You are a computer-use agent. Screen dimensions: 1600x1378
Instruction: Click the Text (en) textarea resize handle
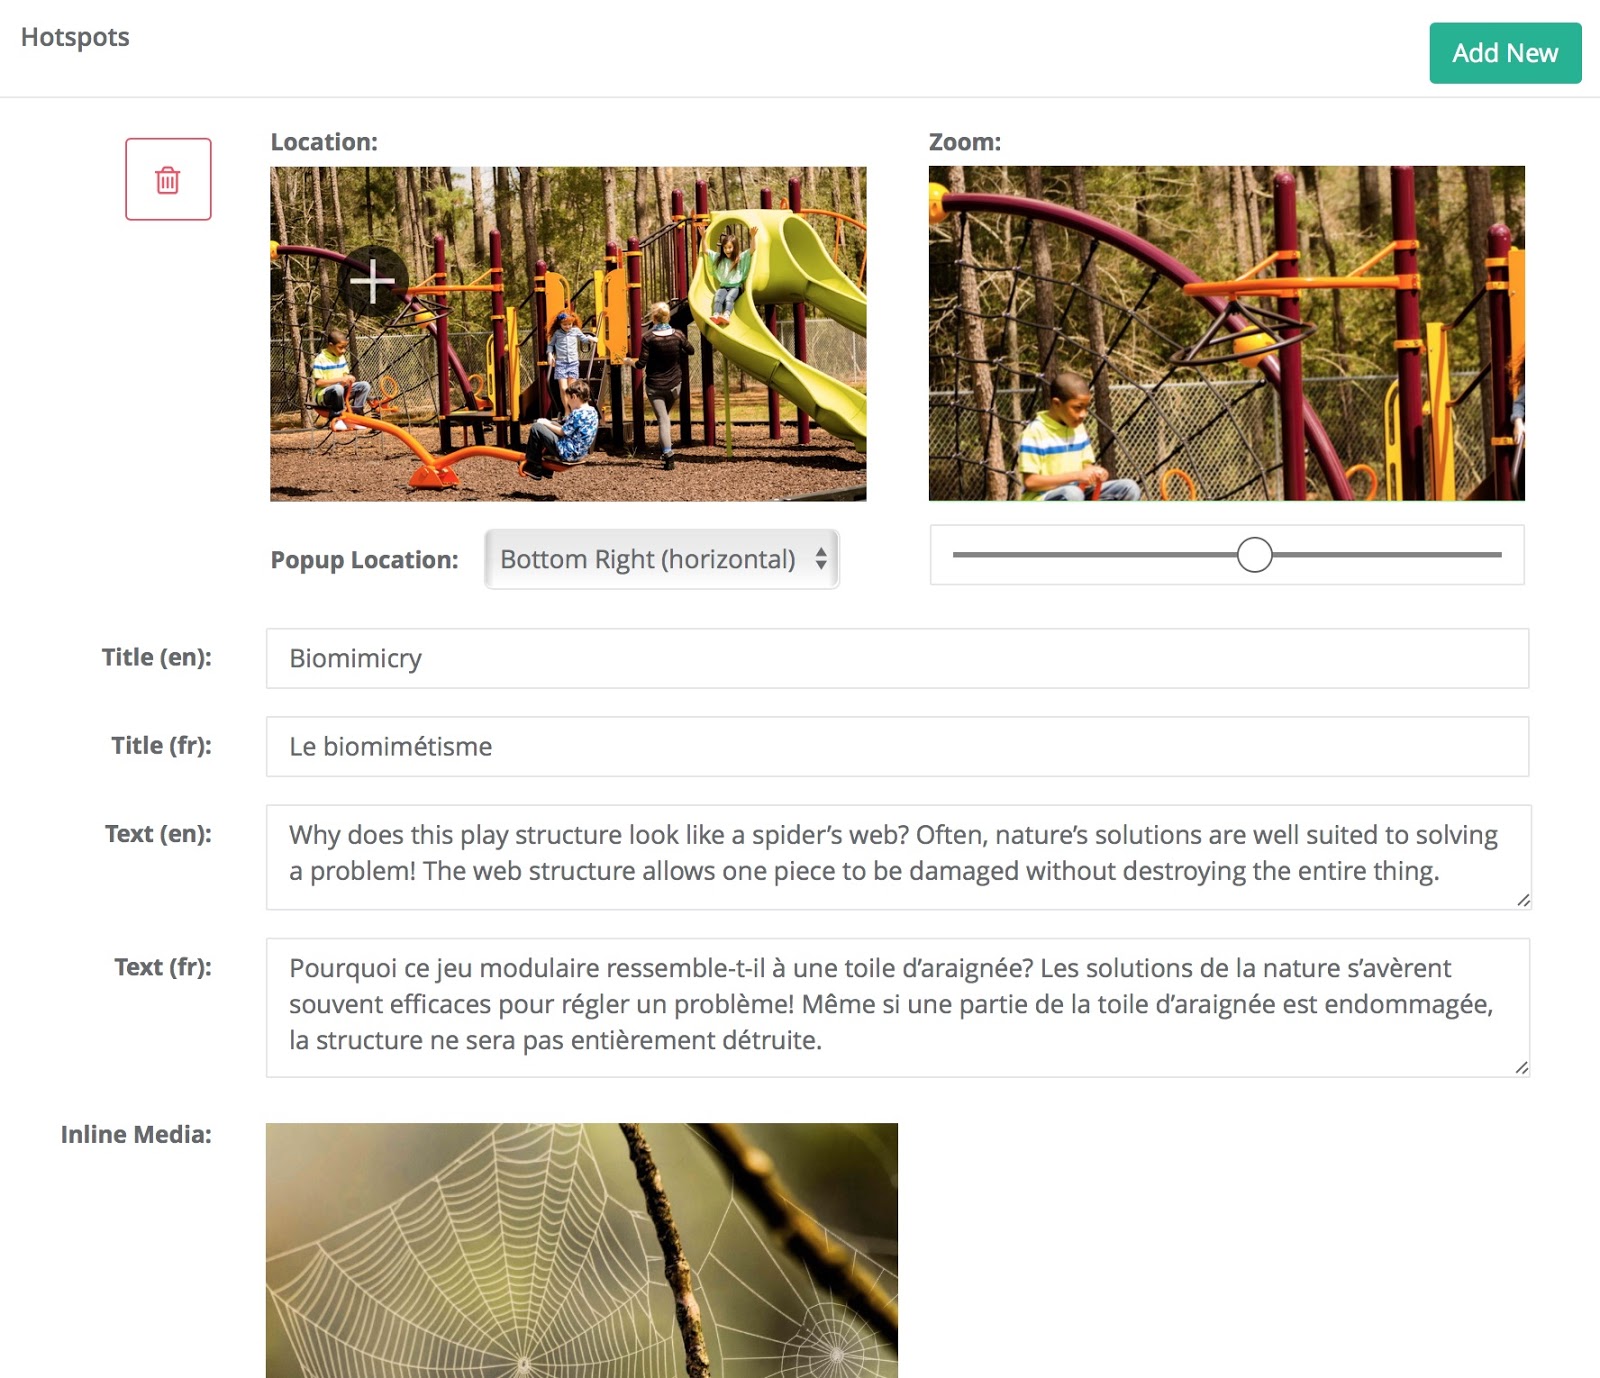click(x=1522, y=900)
